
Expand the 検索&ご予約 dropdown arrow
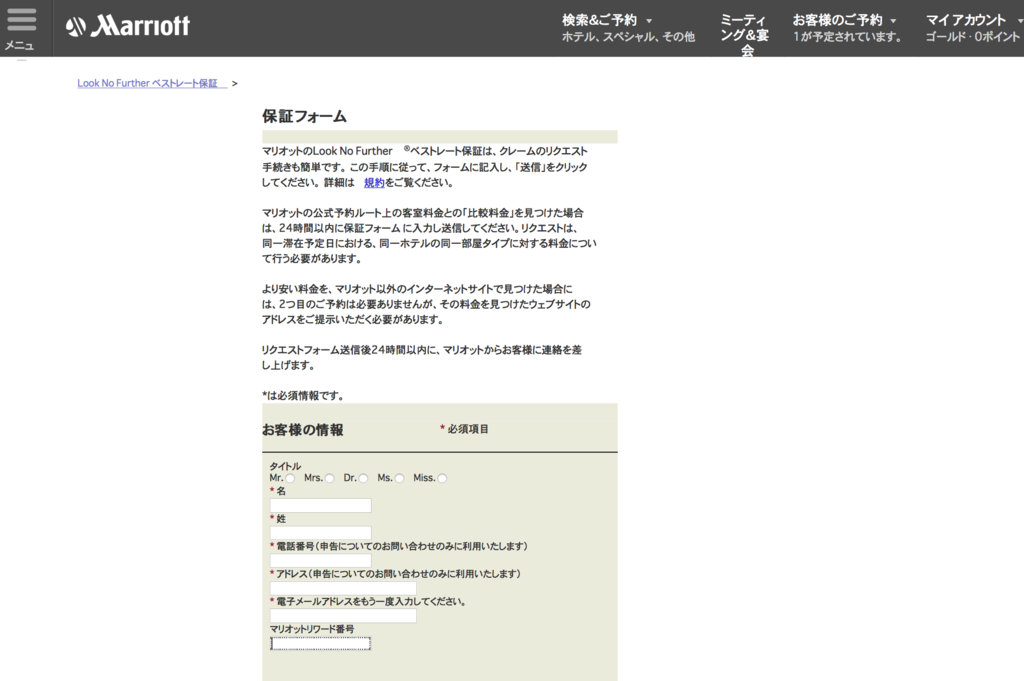tap(649, 21)
